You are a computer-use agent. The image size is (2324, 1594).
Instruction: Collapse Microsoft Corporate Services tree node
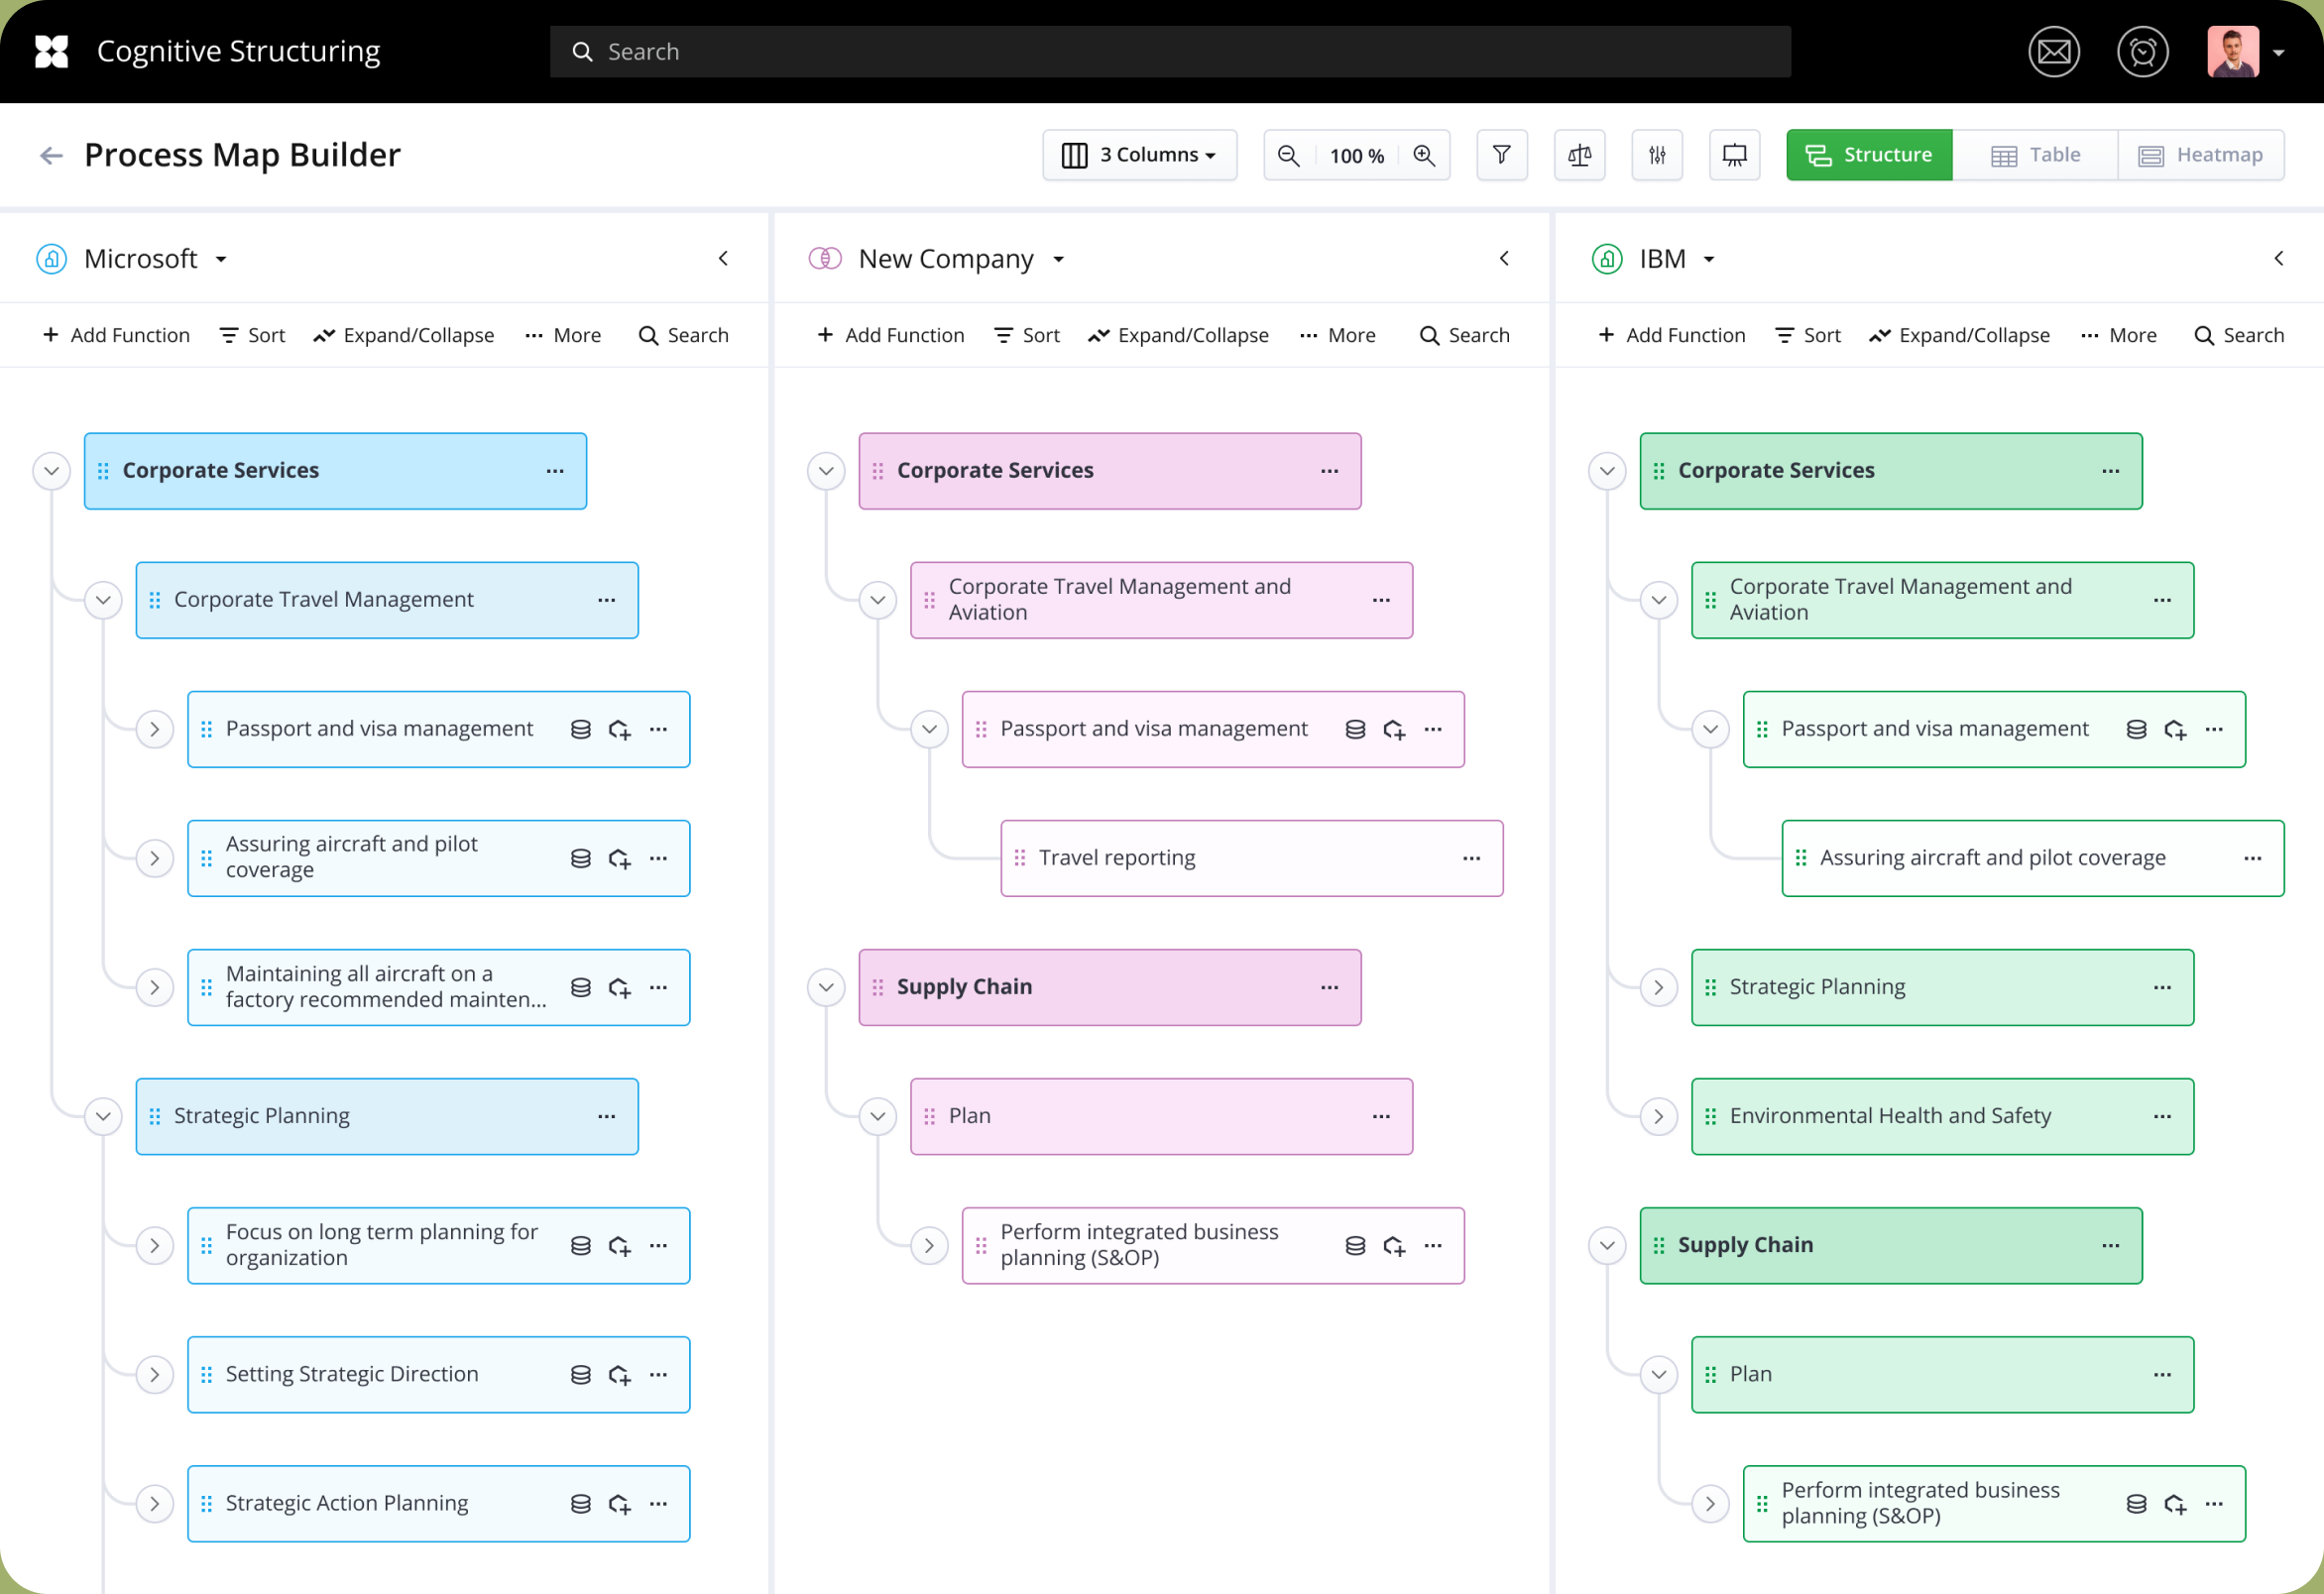[x=52, y=471]
